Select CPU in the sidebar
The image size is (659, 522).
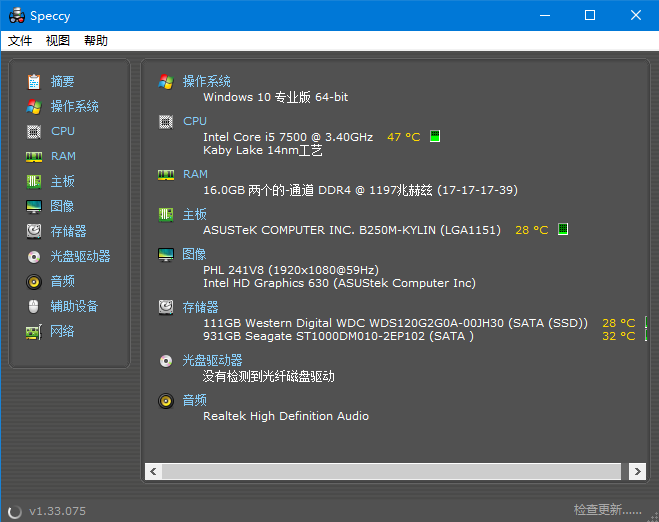coord(63,132)
